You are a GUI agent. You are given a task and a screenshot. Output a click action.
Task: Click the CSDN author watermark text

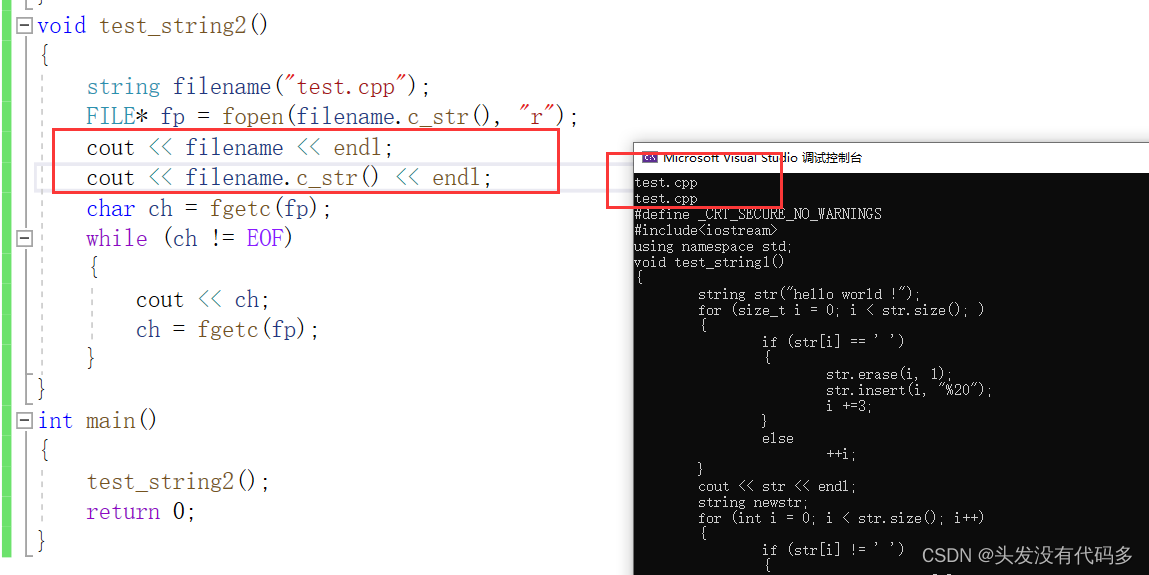(x=1027, y=555)
